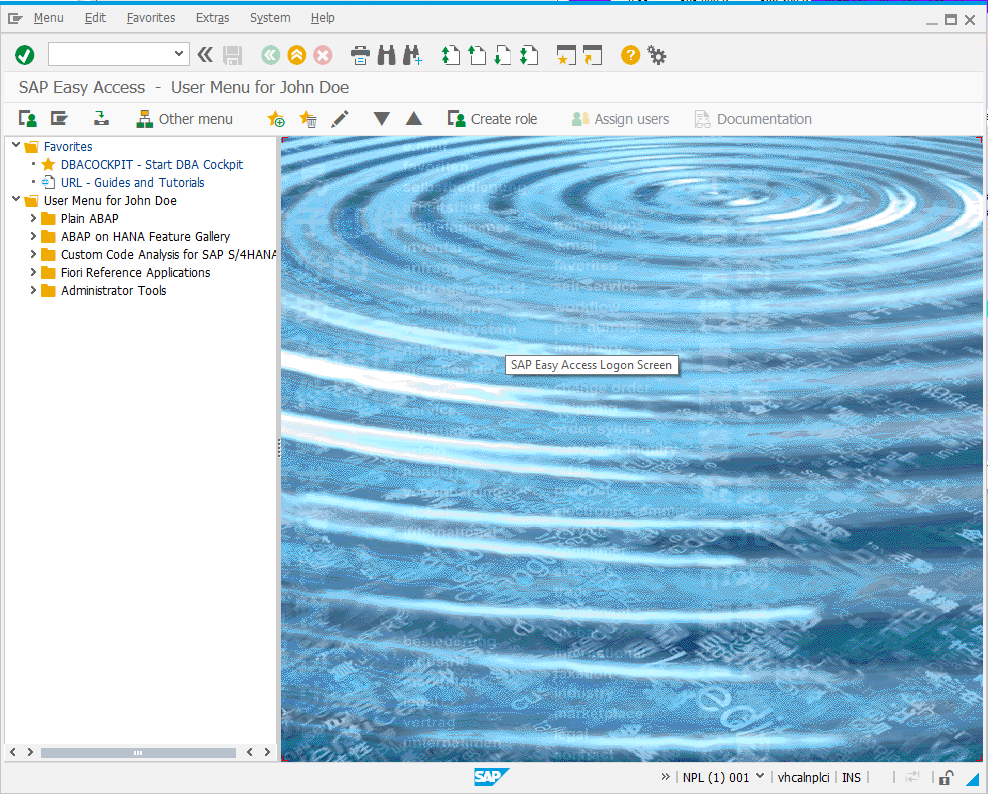Open the command field history dropdown arrow
The height and width of the screenshot is (794, 988).
point(179,54)
